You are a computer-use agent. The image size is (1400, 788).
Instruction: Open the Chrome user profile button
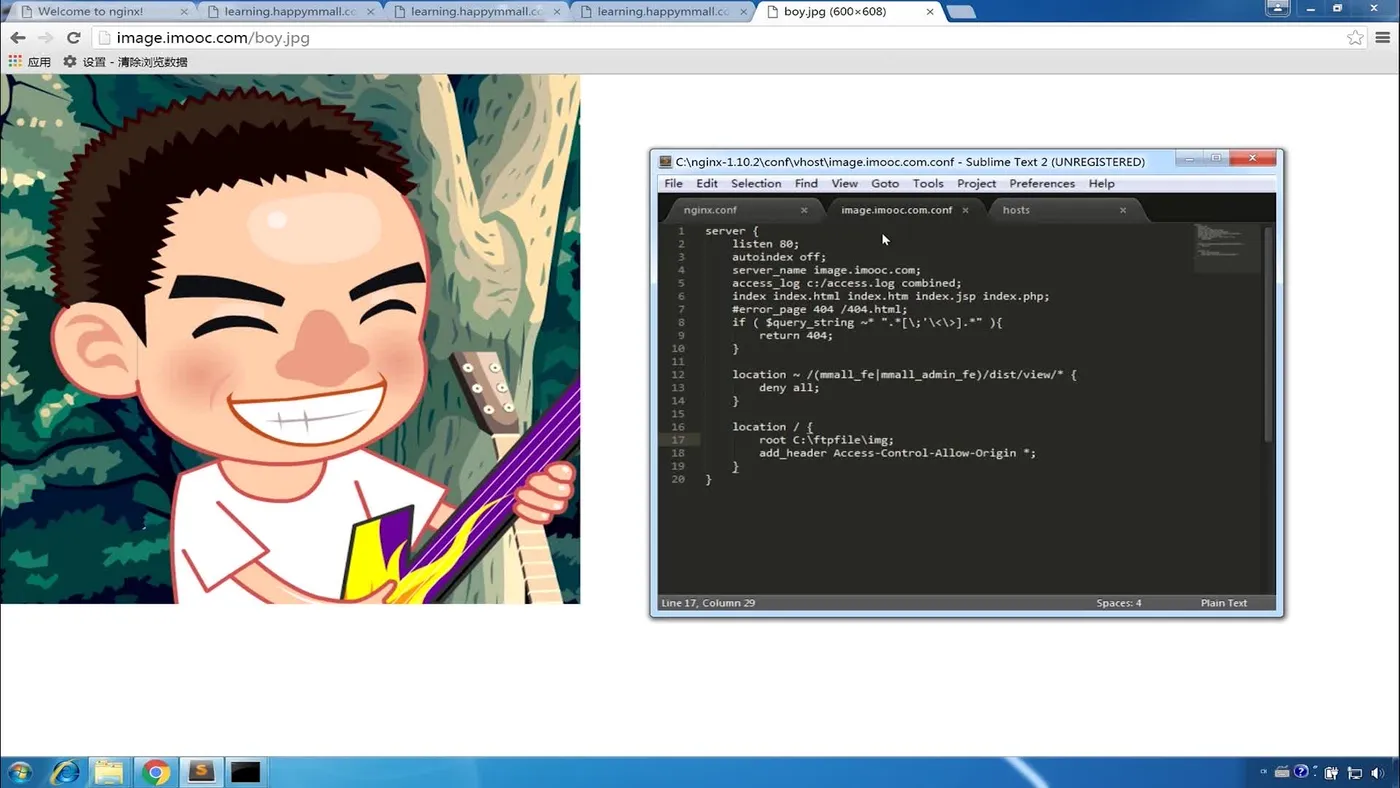[1278, 8]
